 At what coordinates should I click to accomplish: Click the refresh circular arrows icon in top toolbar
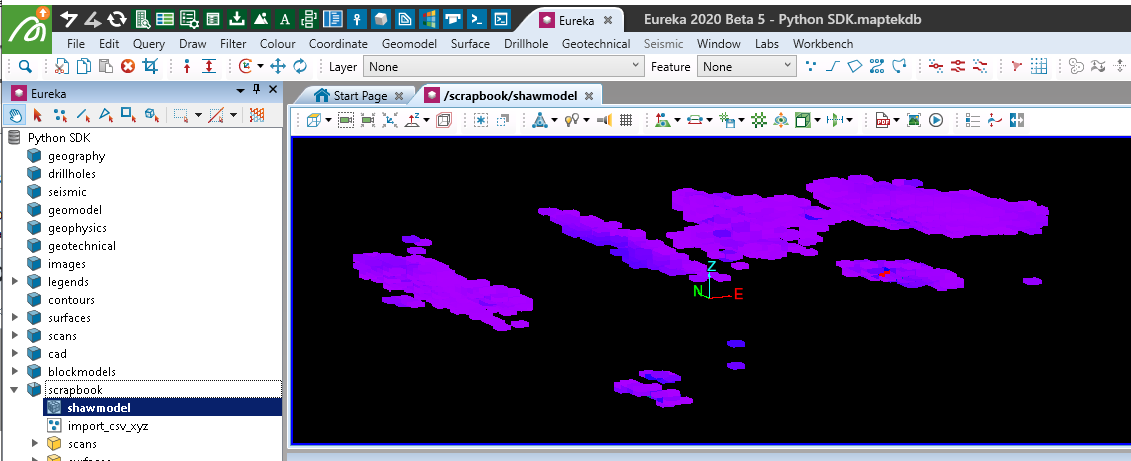pyautogui.click(x=116, y=19)
